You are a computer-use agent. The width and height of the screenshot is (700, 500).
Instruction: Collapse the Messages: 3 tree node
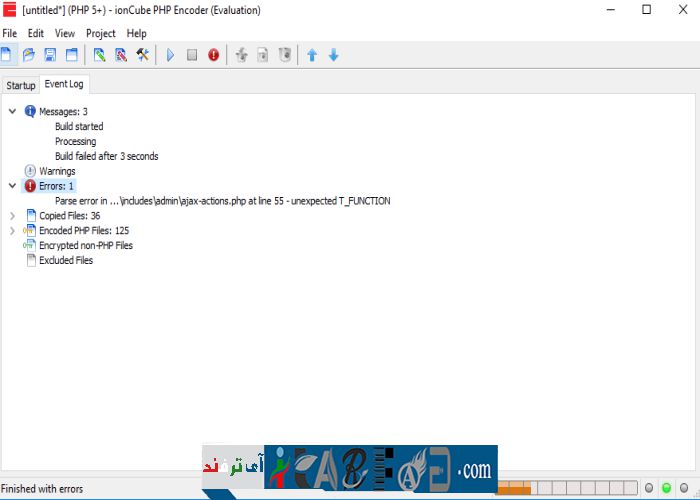click(x=12, y=111)
